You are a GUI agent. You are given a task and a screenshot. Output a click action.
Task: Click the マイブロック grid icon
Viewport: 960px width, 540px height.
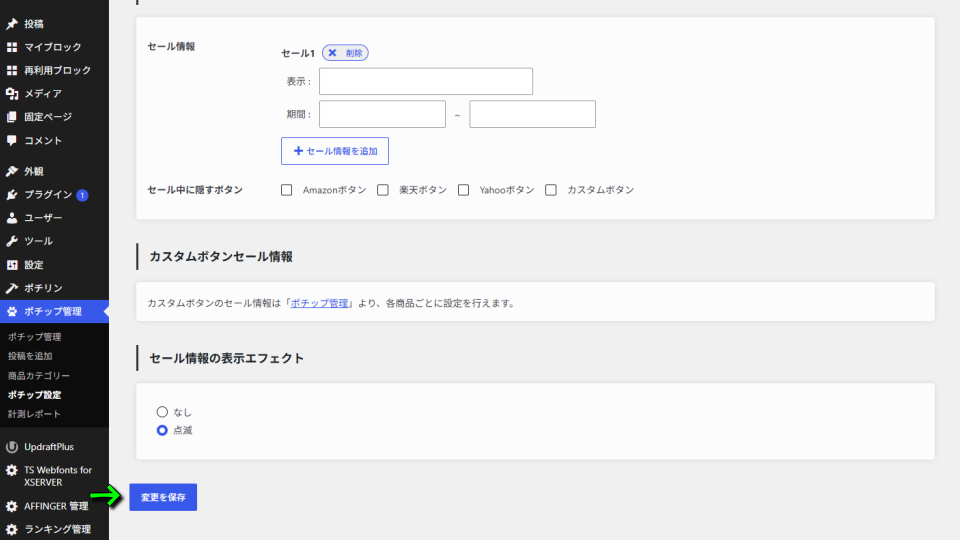12,47
